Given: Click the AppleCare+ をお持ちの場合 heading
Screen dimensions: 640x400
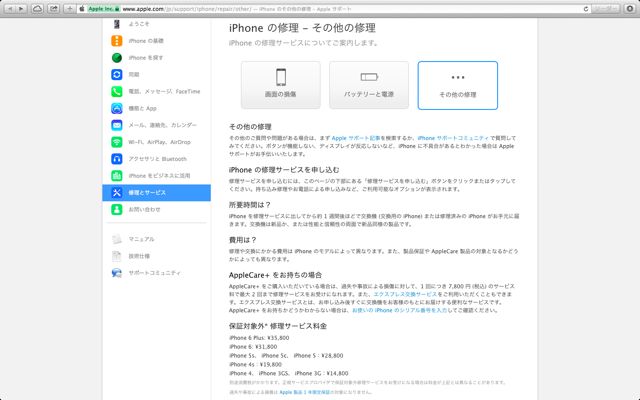Looking at the screenshot, I should [276, 275].
